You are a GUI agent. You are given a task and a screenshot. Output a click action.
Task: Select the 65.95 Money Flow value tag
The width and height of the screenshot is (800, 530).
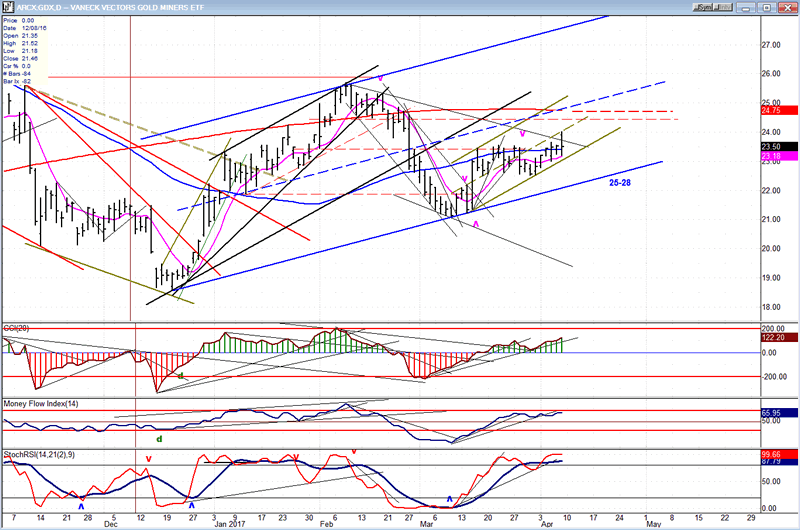pos(776,412)
